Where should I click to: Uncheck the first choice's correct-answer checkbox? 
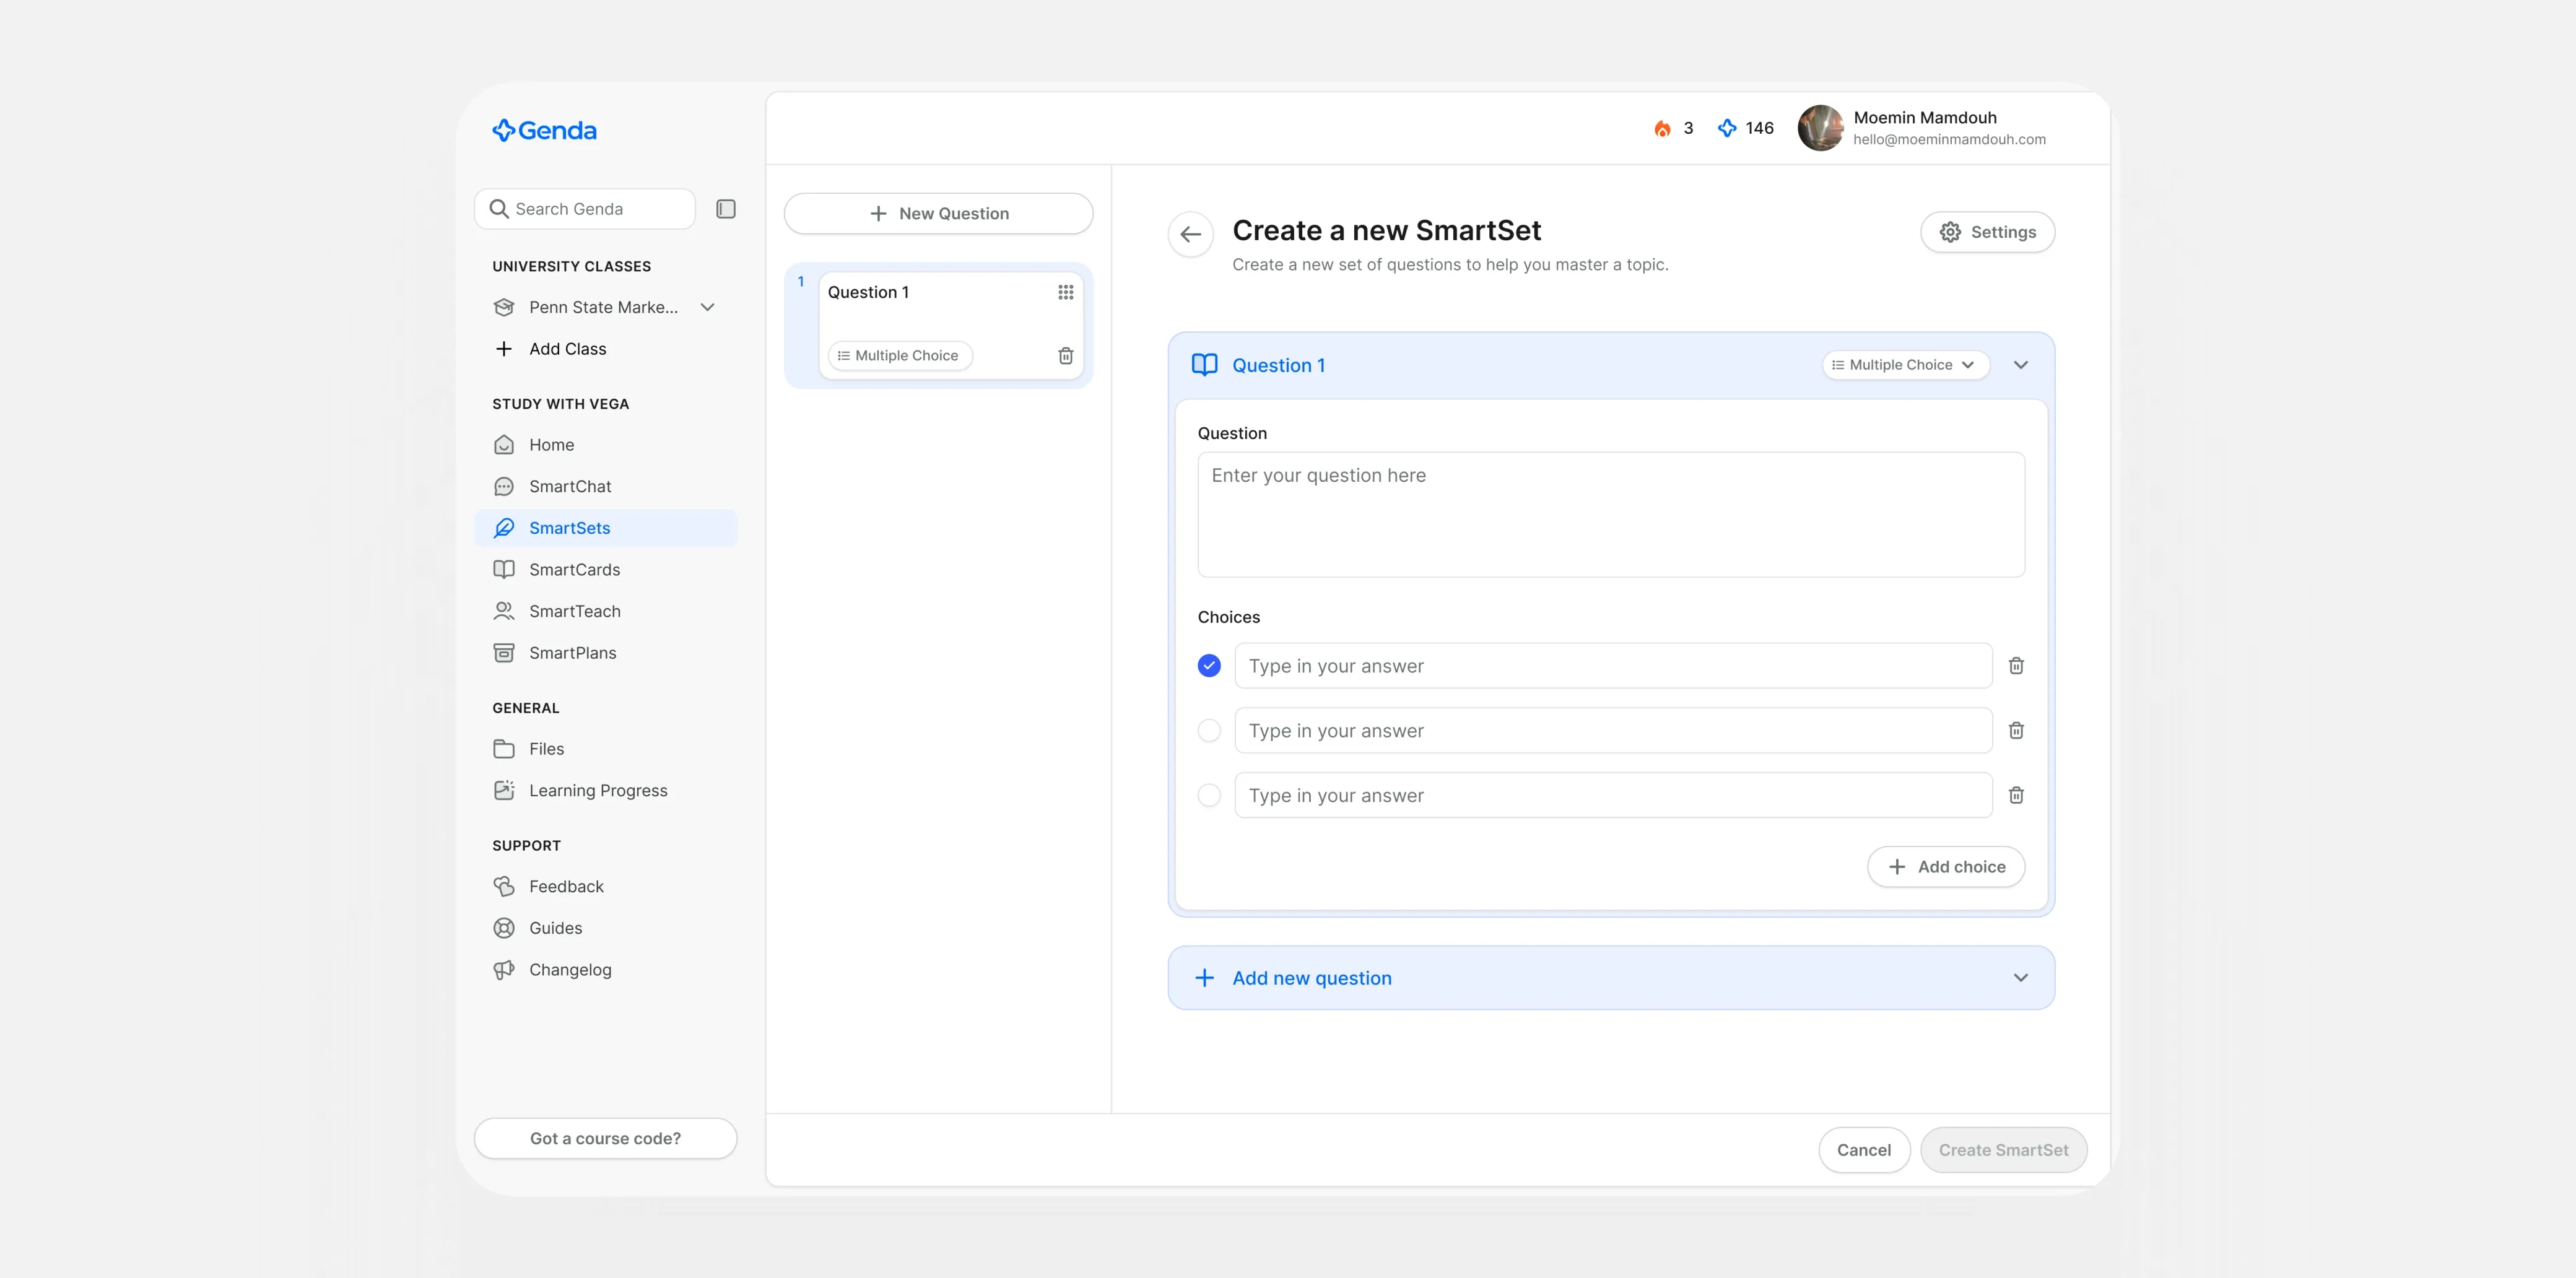coord(1209,665)
